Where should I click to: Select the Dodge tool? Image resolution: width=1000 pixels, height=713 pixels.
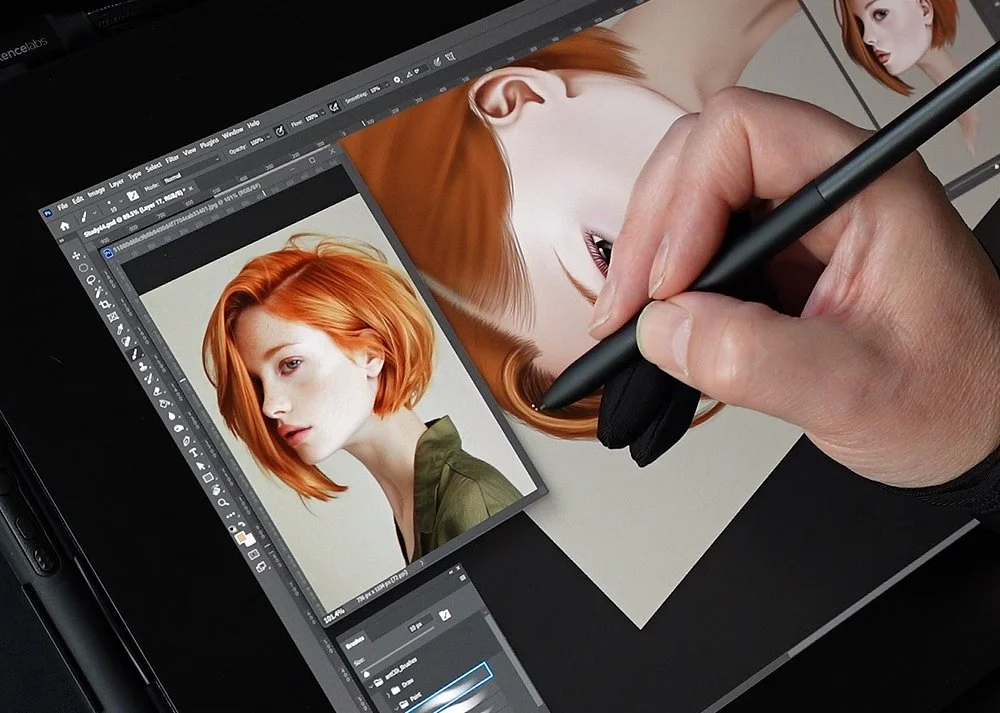(179, 429)
